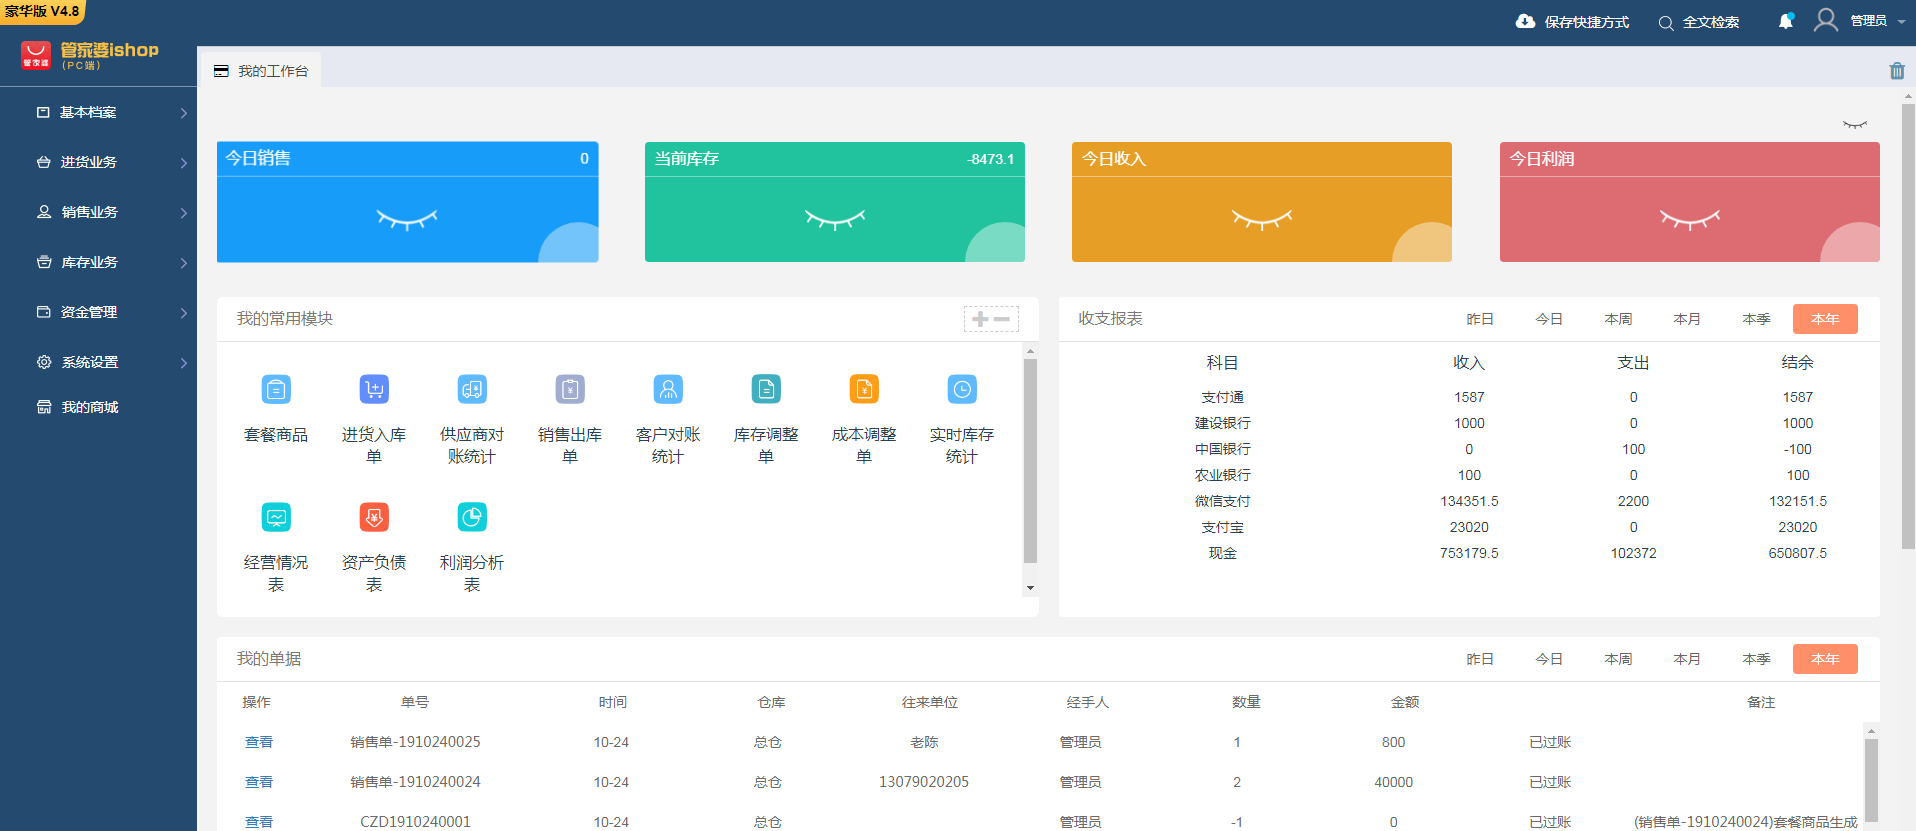Screen dimensions: 1916x831
Task: Click the notification bell icon
Action: click(x=1786, y=21)
